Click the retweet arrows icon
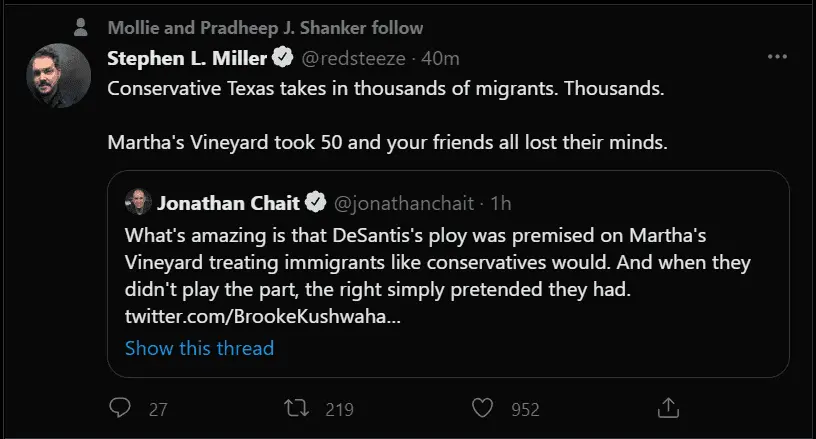This screenshot has height=439, width=816. (x=297, y=408)
